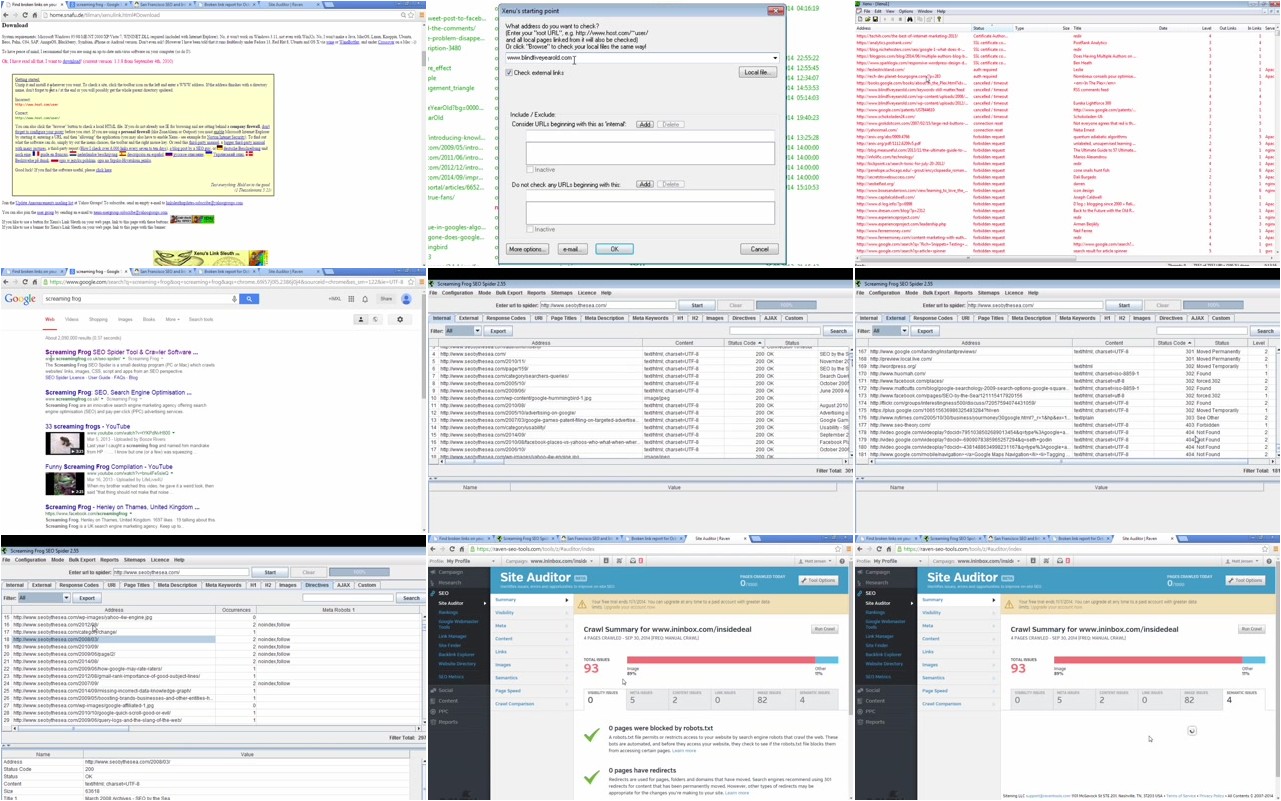
Task: Open the Bulk Export menu in the Directives-tab Screaming Frog window
Action: tap(82, 560)
